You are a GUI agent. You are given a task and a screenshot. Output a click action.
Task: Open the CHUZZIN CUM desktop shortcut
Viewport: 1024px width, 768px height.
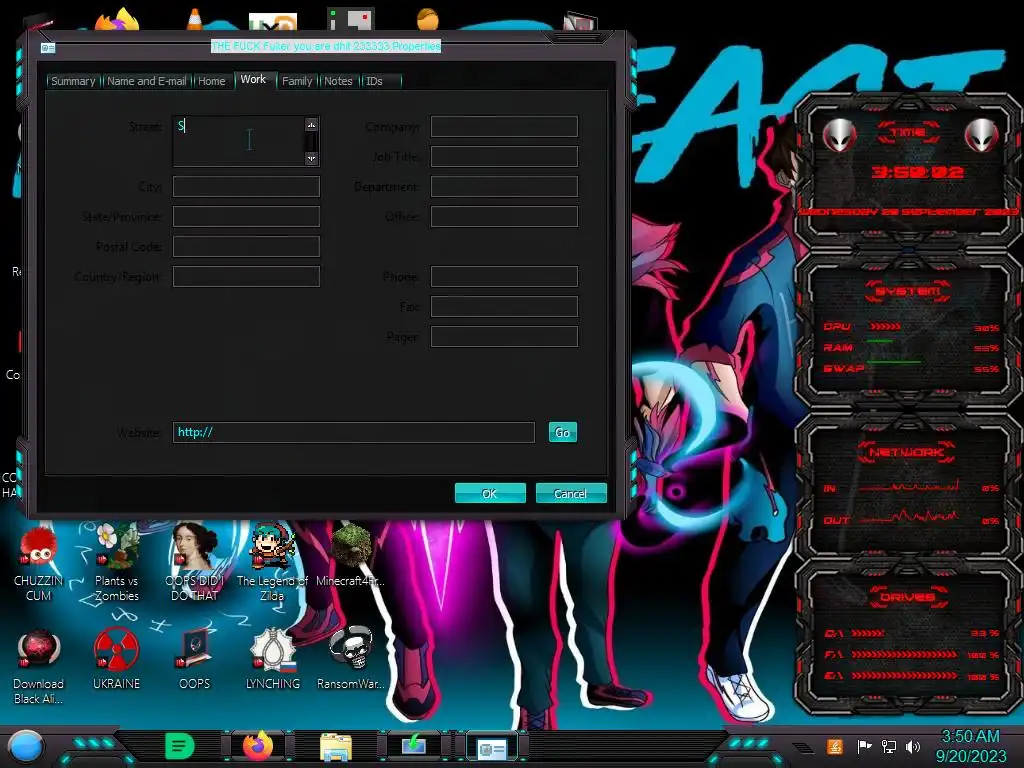tap(39, 564)
